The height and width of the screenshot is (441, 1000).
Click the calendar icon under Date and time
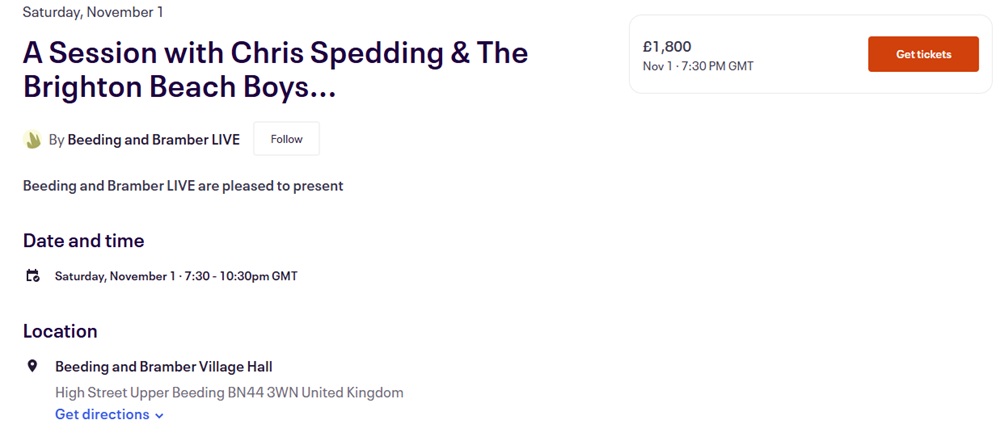[33, 276]
